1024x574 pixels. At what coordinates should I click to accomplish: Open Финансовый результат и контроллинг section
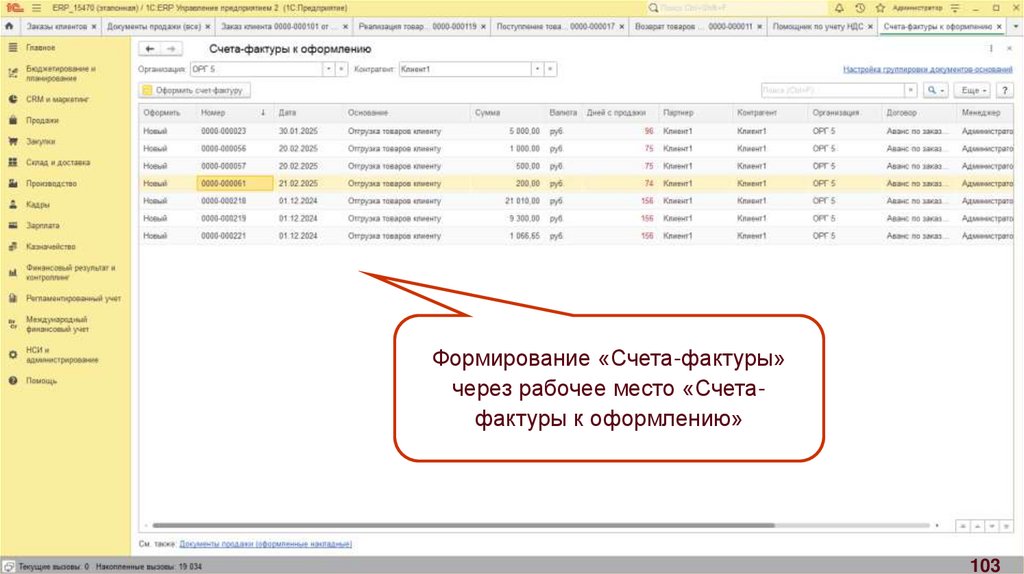[x=71, y=272]
